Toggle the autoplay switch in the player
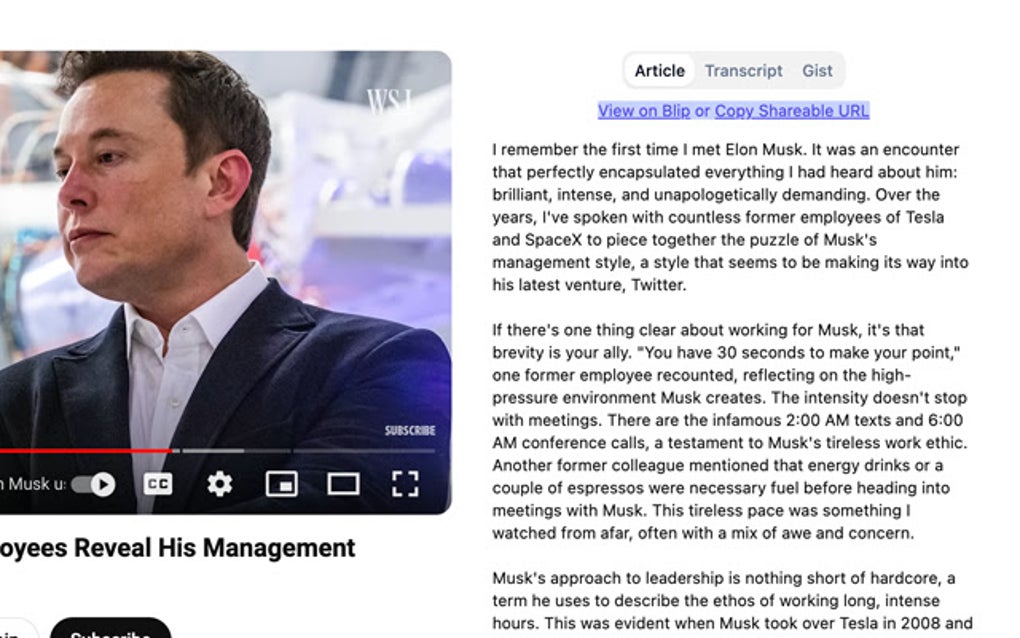Screen dimensions: 1020x638 (94, 485)
